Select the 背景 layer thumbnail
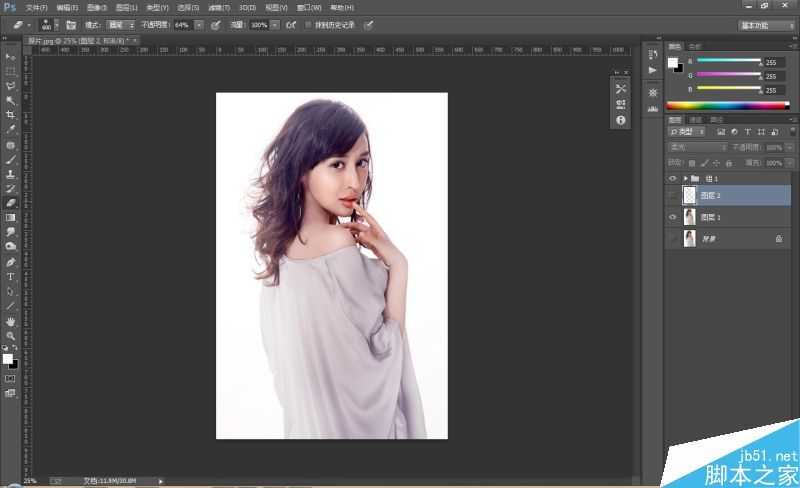800x488 pixels. click(x=689, y=239)
